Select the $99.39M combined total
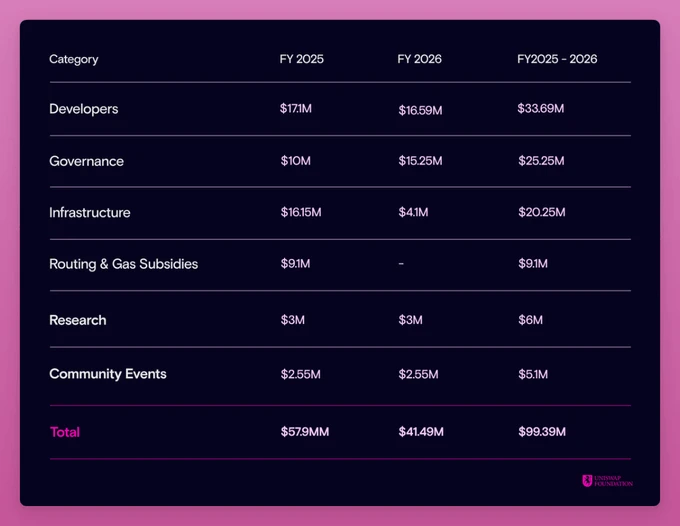Image resolution: width=680 pixels, height=526 pixels. [542, 432]
